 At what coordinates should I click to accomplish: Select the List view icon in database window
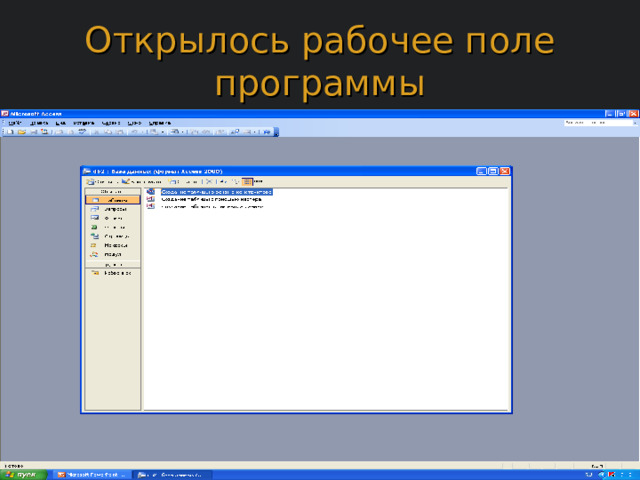click(247, 182)
